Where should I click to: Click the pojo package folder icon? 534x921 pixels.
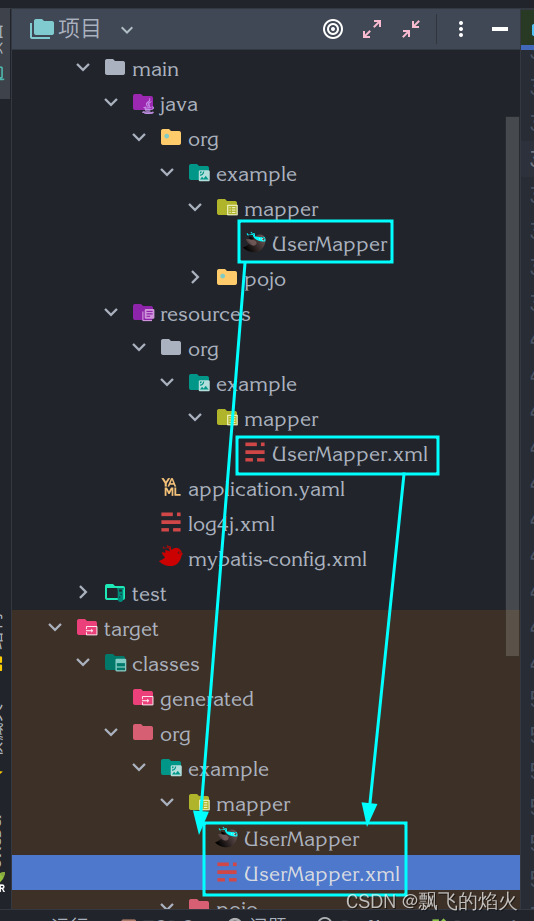coord(227,277)
